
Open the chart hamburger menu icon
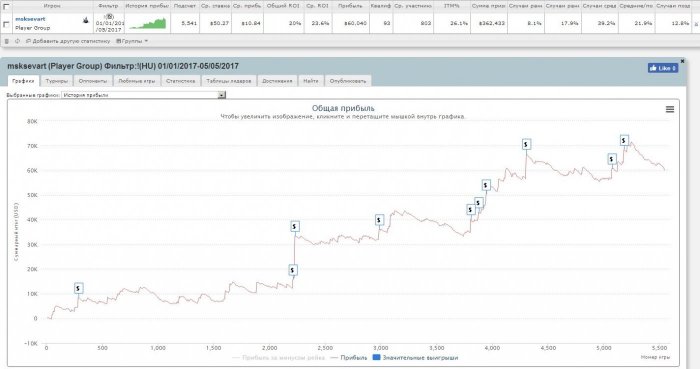point(670,109)
